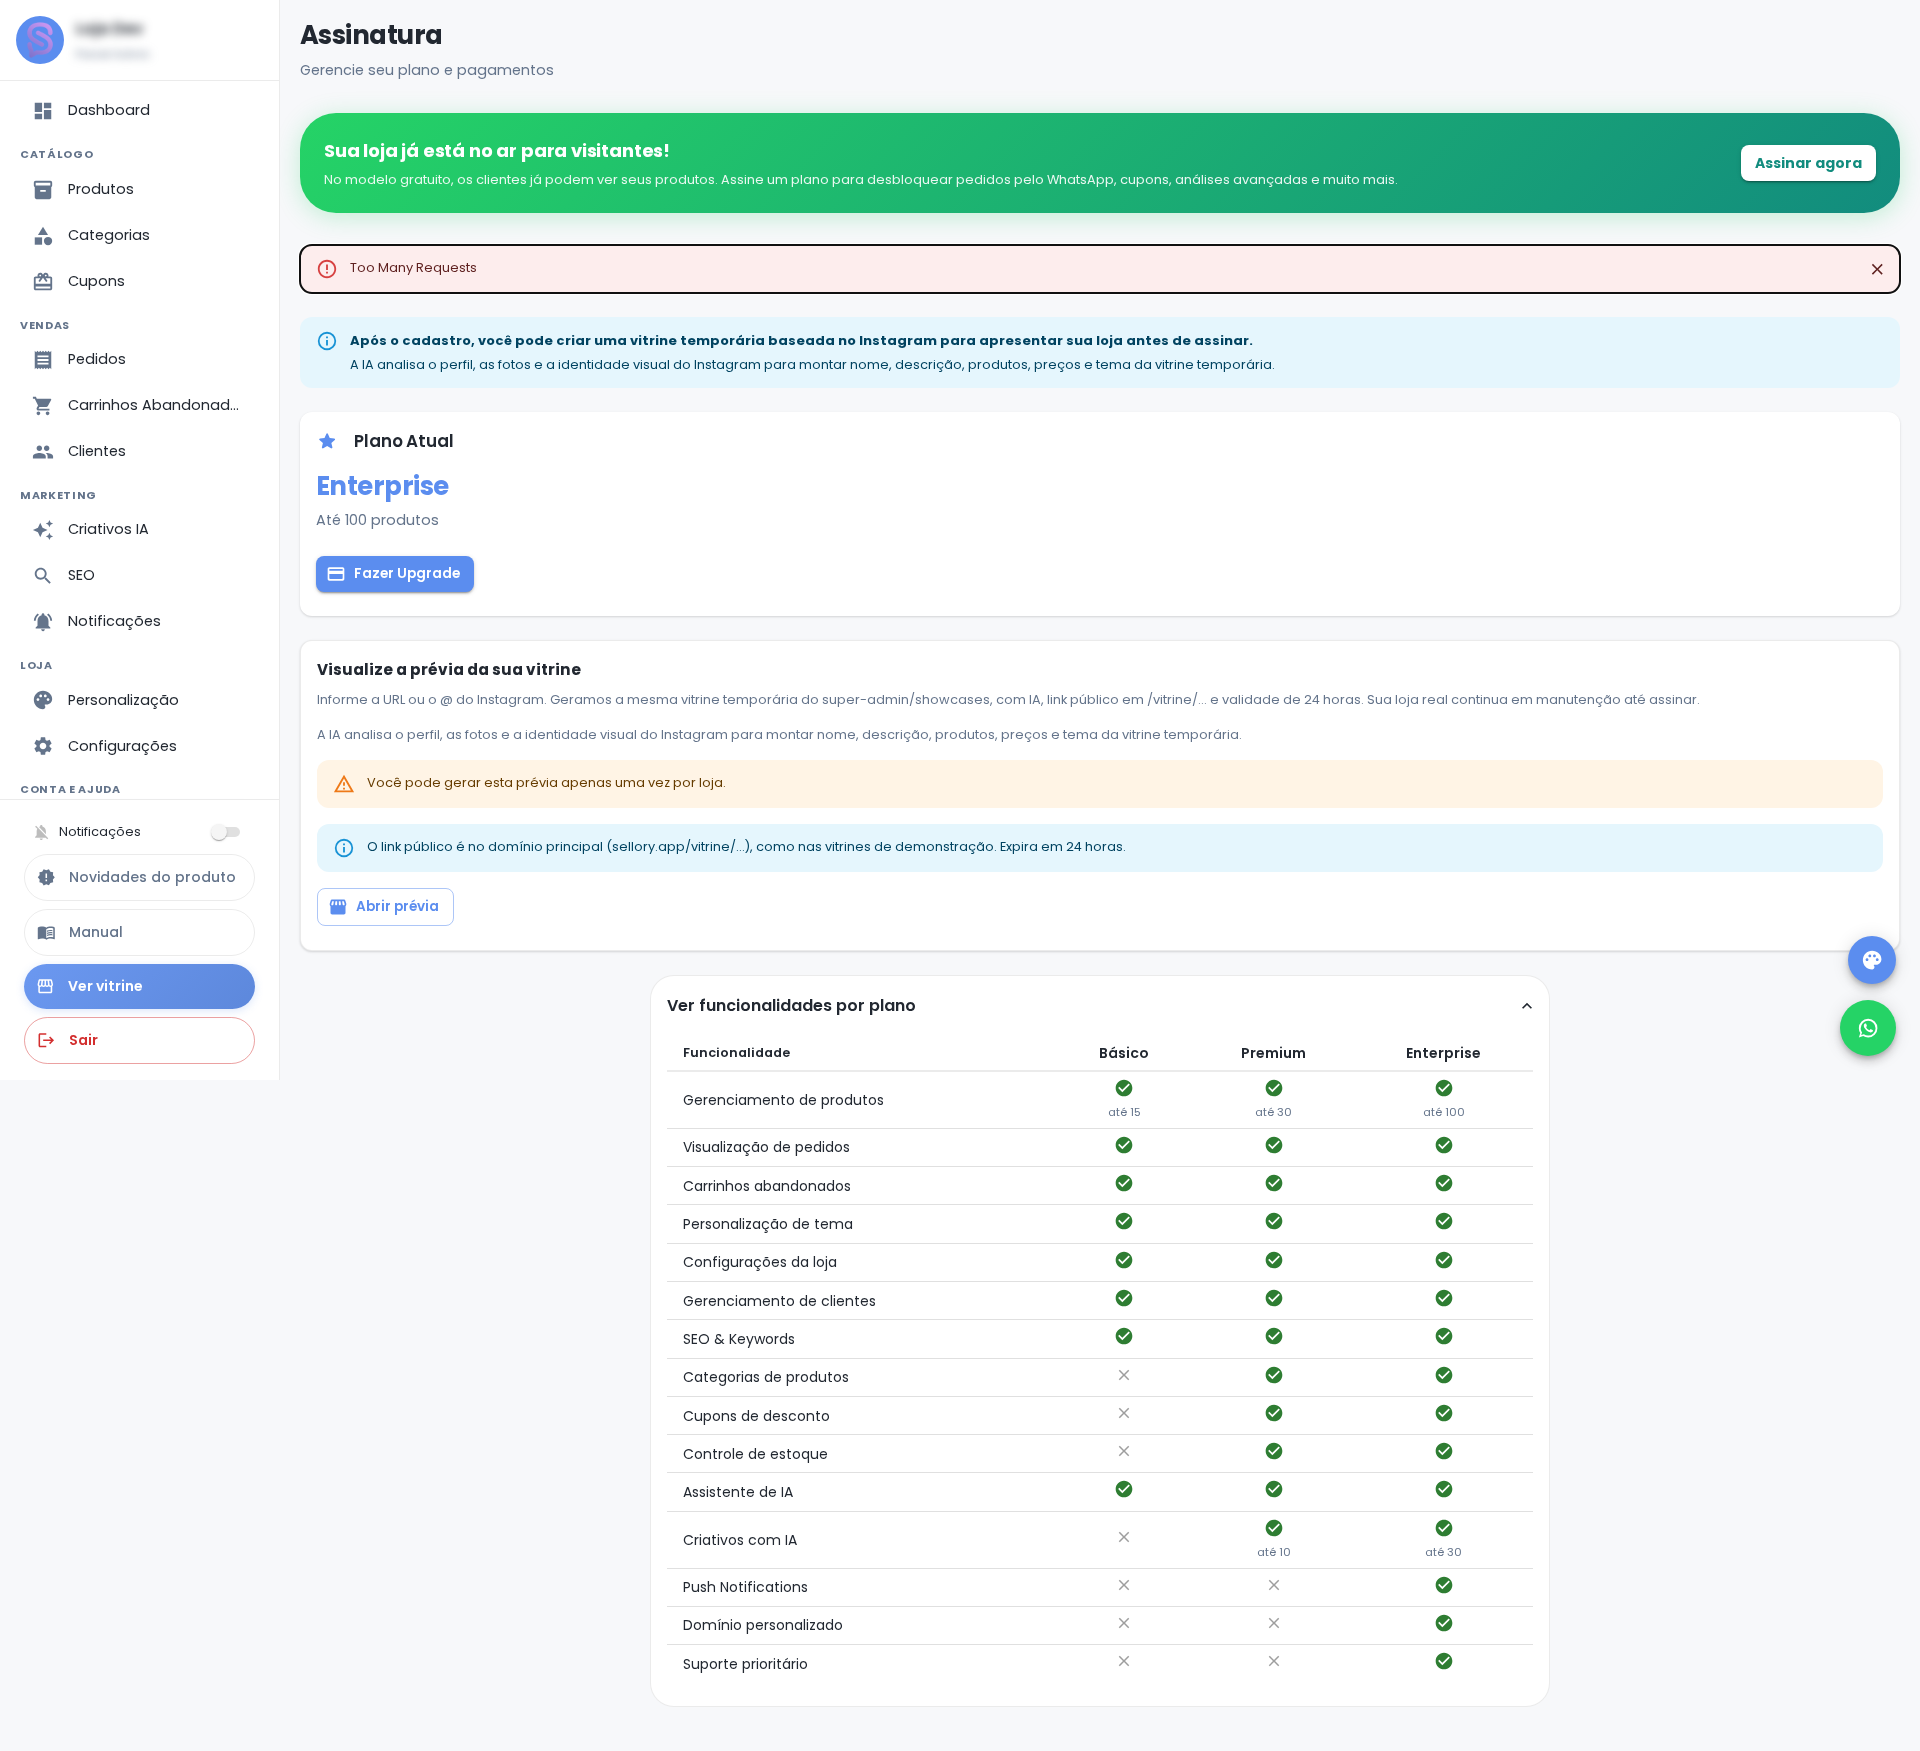Click the 'até 100' text under Enterprise

click(x=1443, y=1112)
